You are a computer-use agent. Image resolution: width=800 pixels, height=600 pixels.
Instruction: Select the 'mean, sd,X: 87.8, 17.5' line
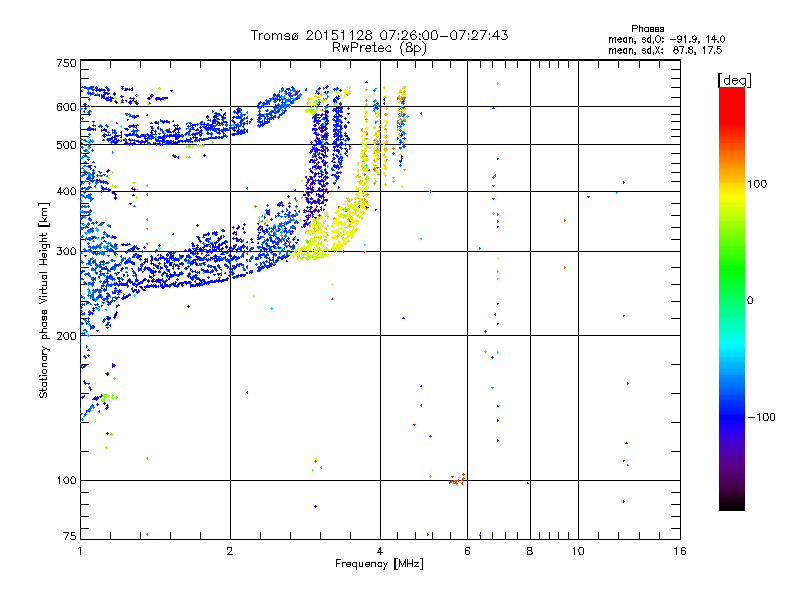click(665, 50)
